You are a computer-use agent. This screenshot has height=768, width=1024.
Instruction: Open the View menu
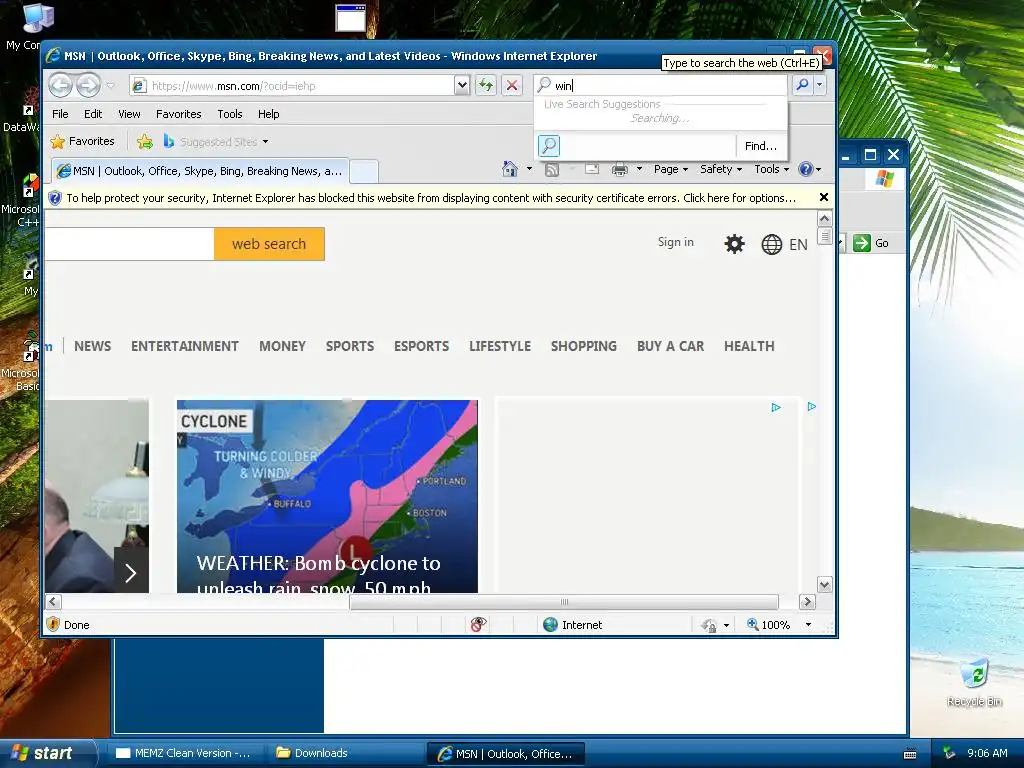(129, 114)
